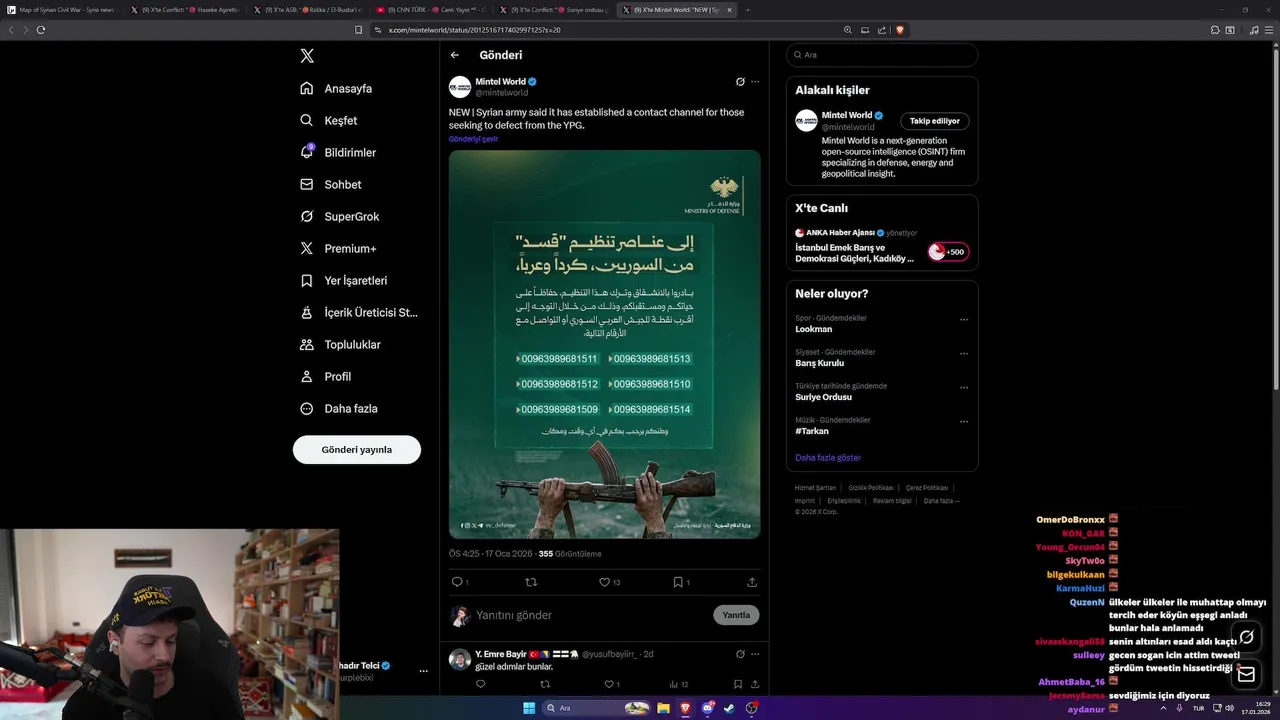Open options for Suriye Ordusu trend

(964, 388)
